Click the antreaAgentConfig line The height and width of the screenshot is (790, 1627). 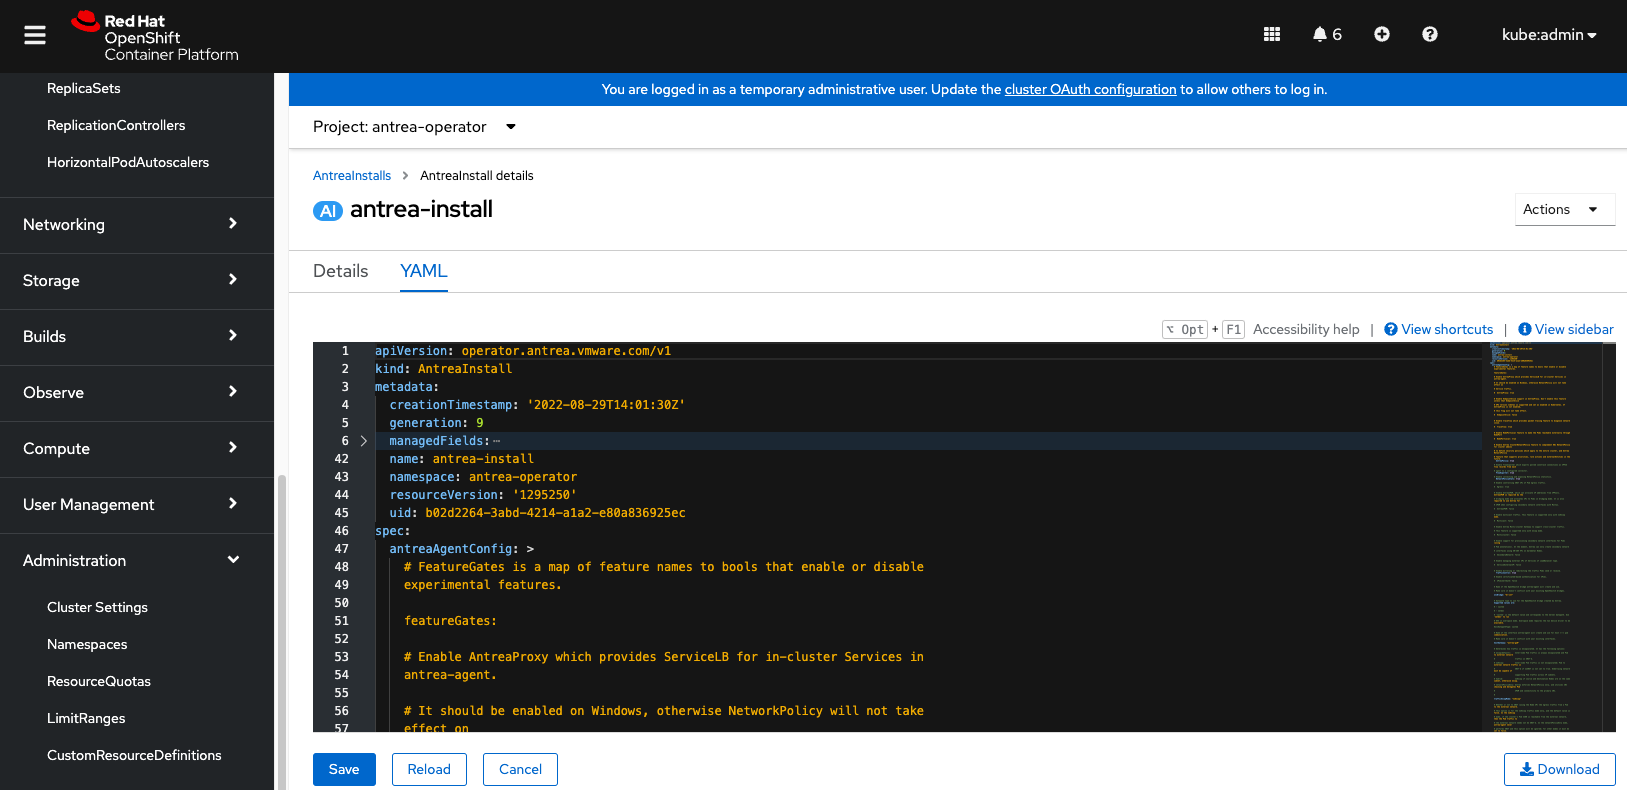461,549
